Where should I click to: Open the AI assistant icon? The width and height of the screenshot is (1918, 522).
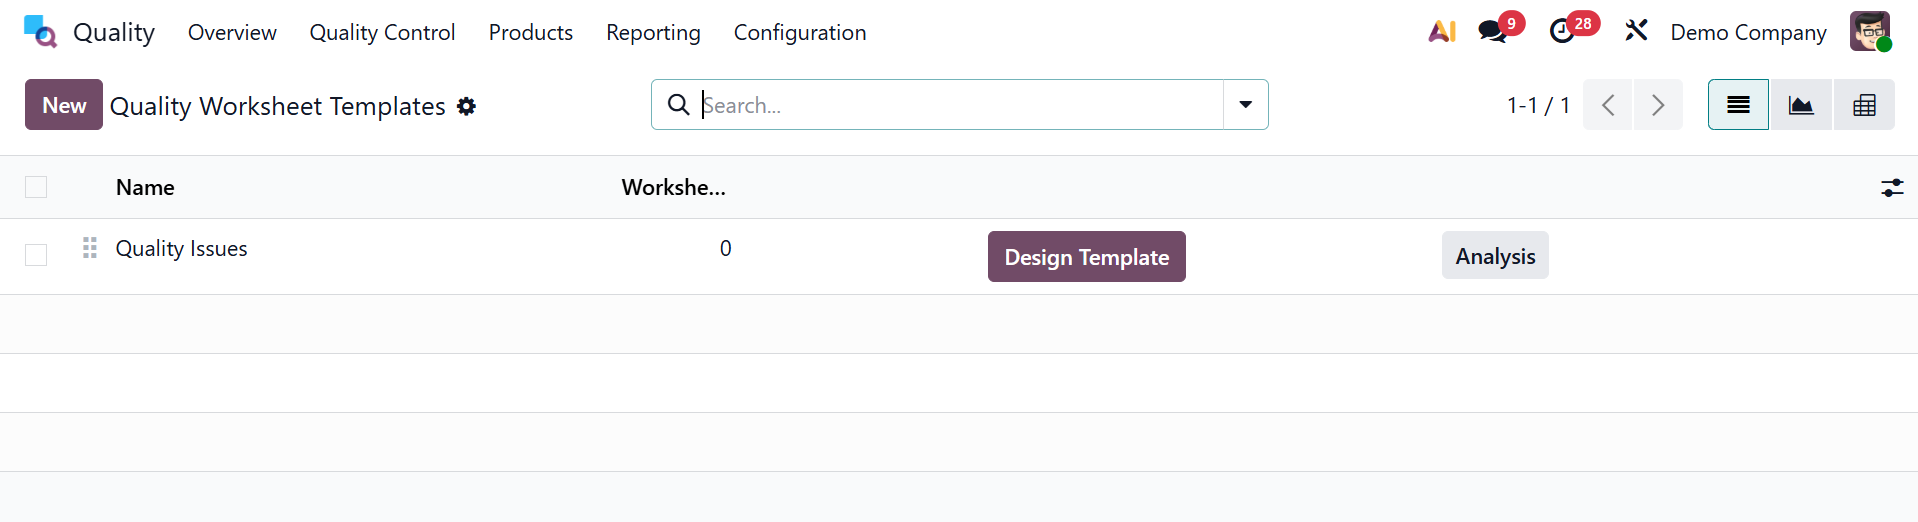click(x=1442, y=32)
